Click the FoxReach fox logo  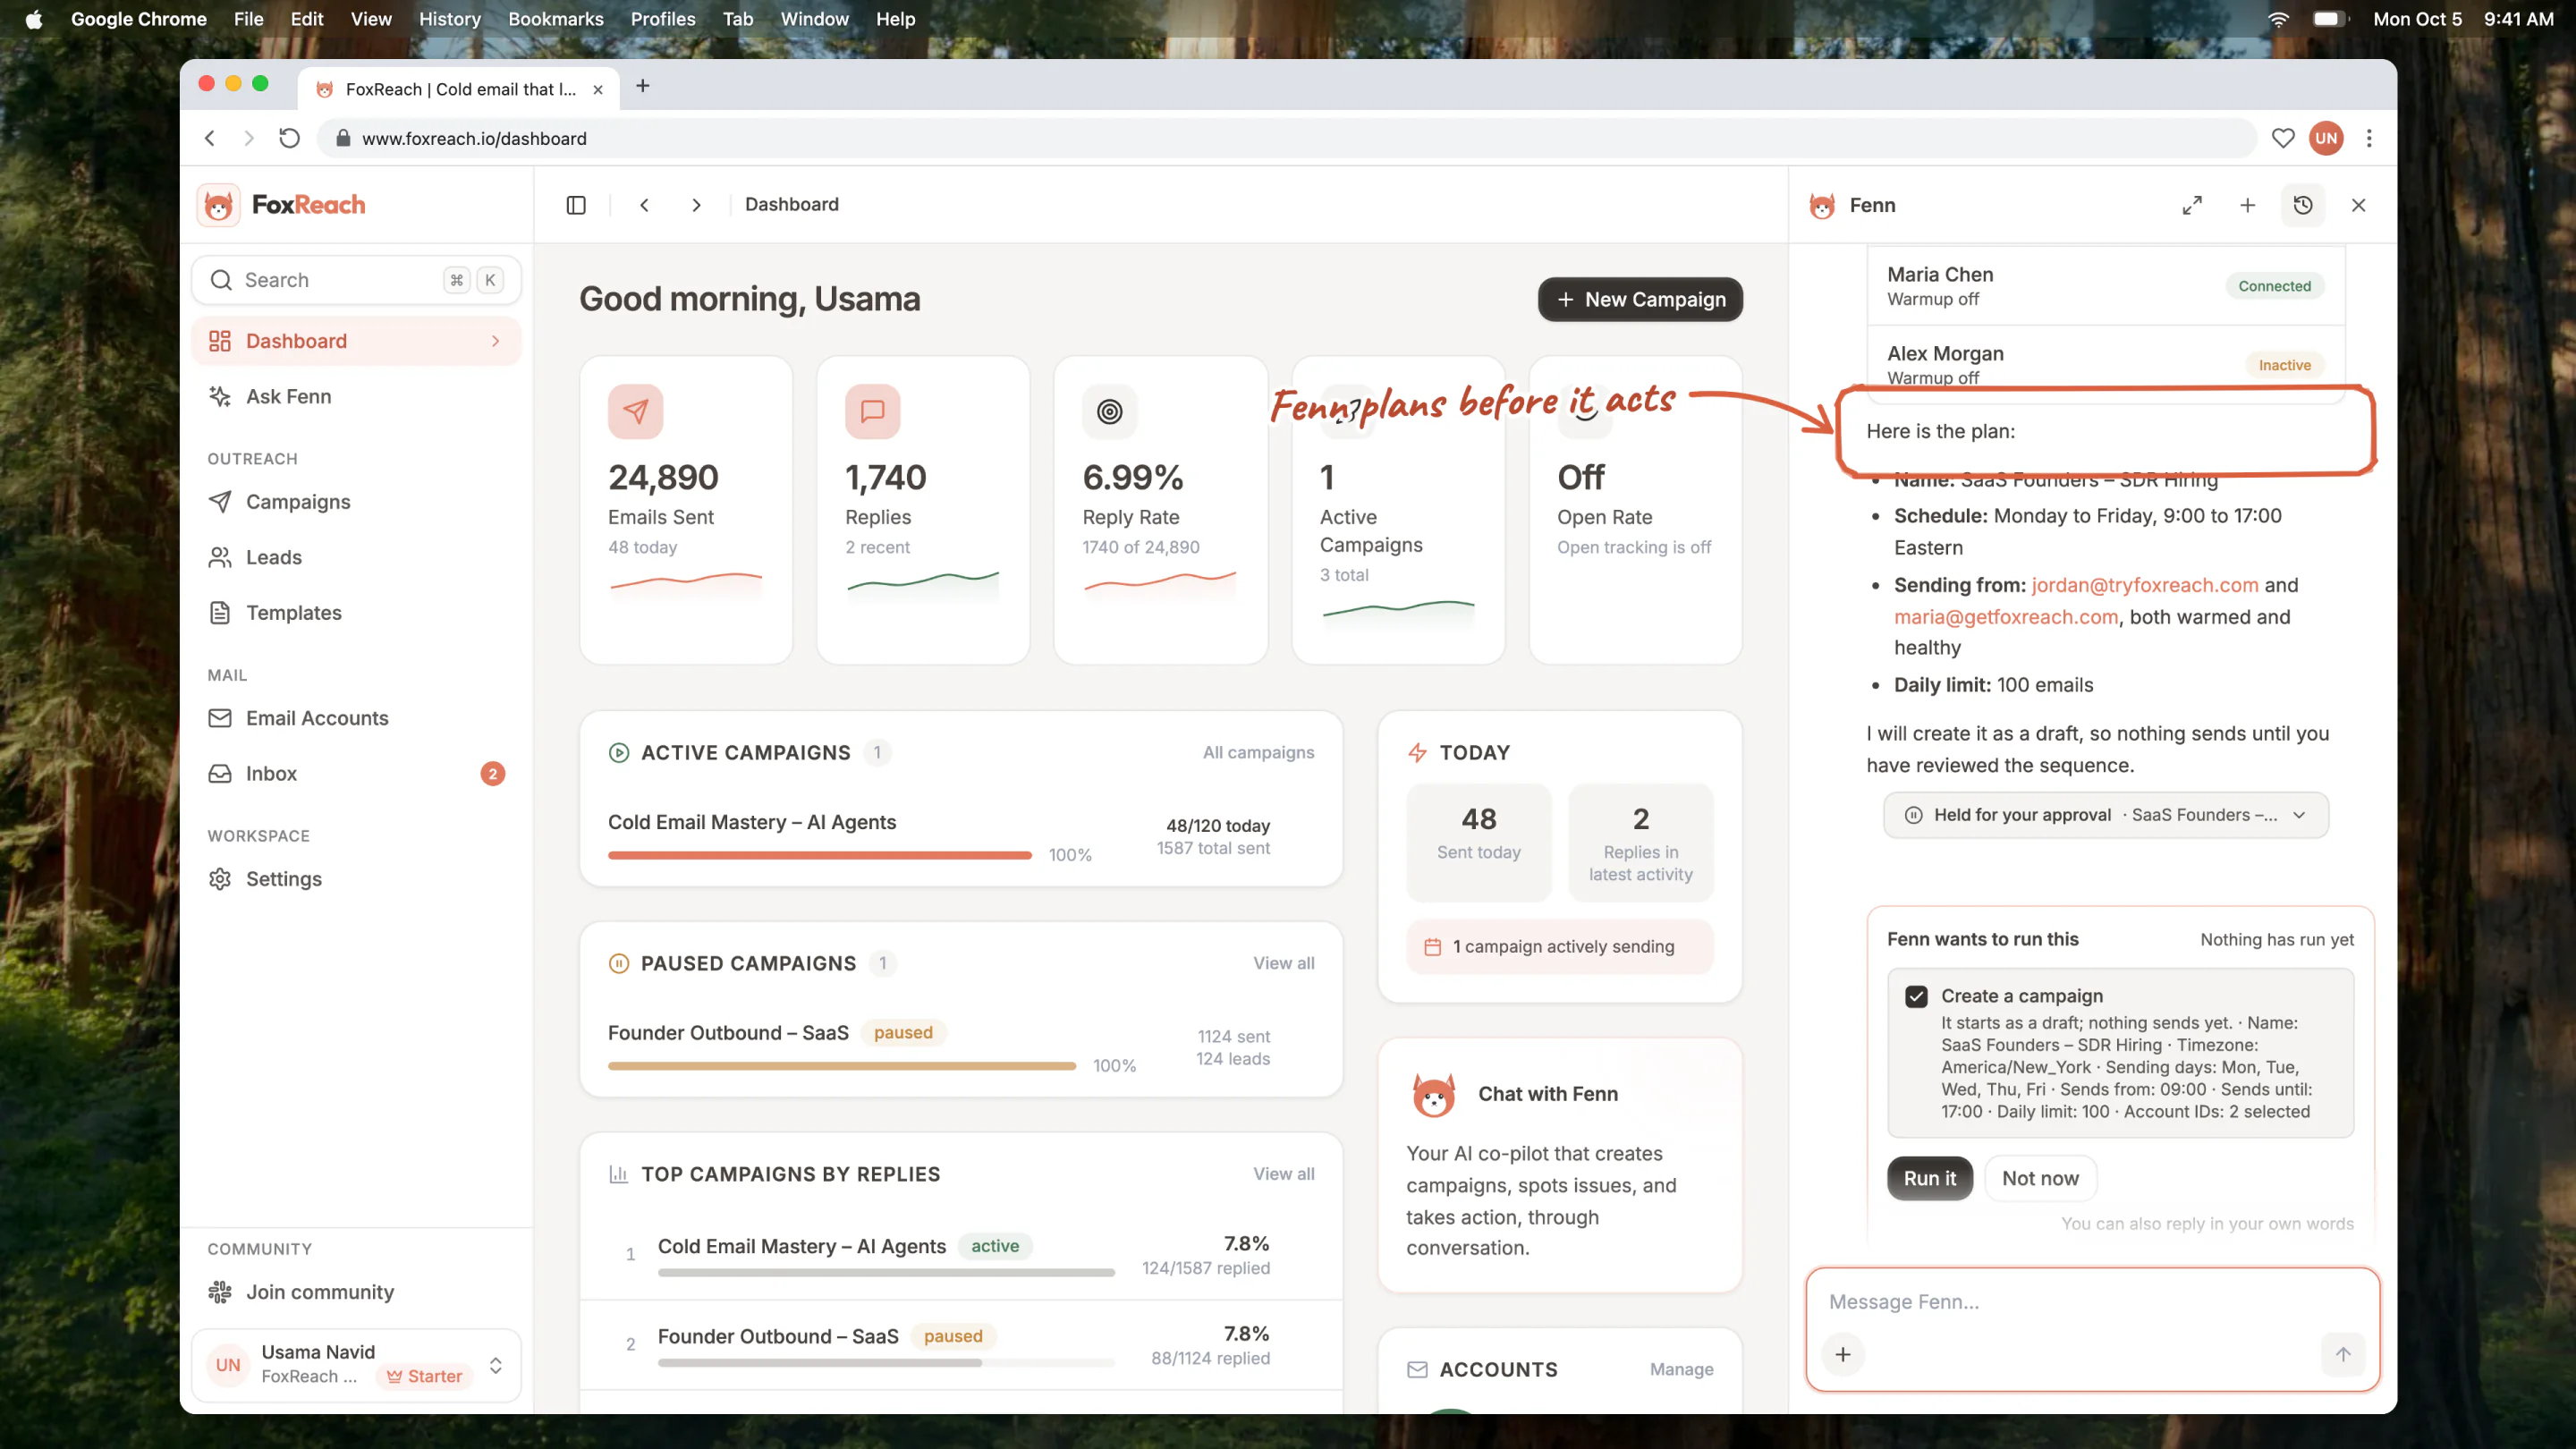click(218, 205)
